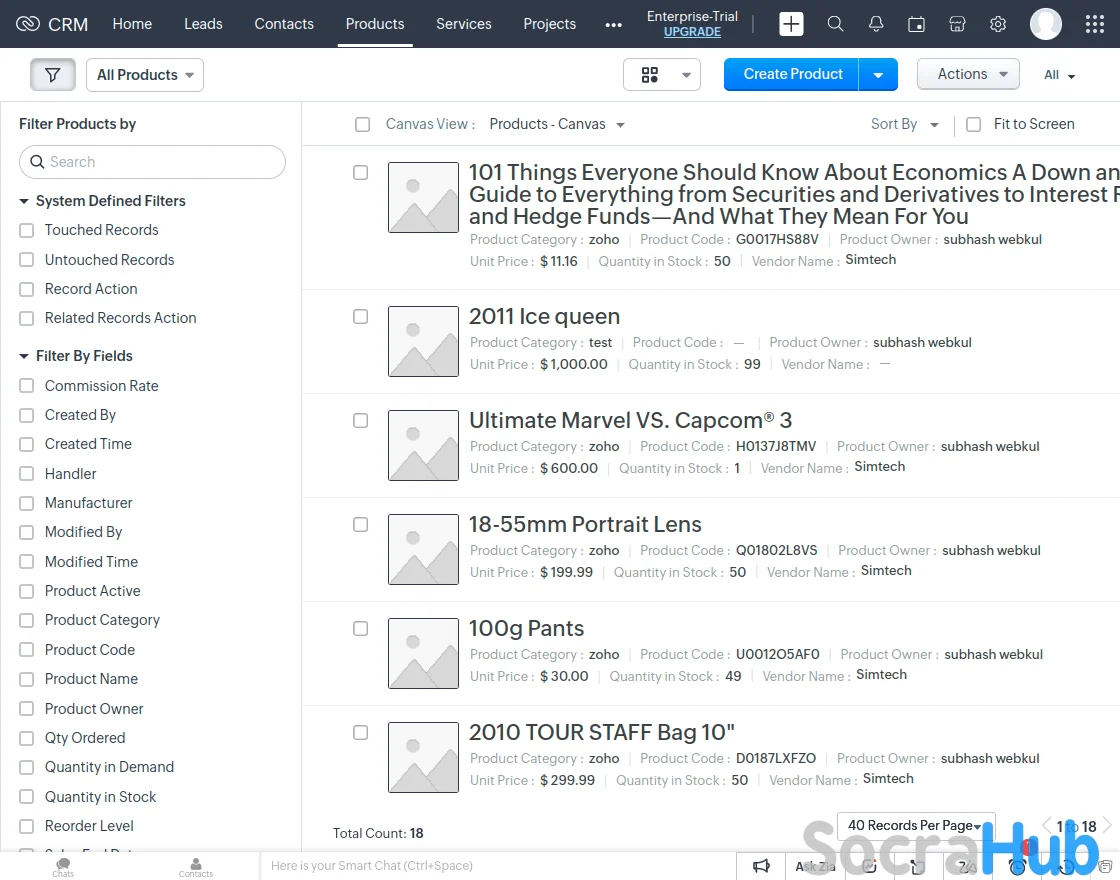Switch to the Leads tab

coord(203,24)
